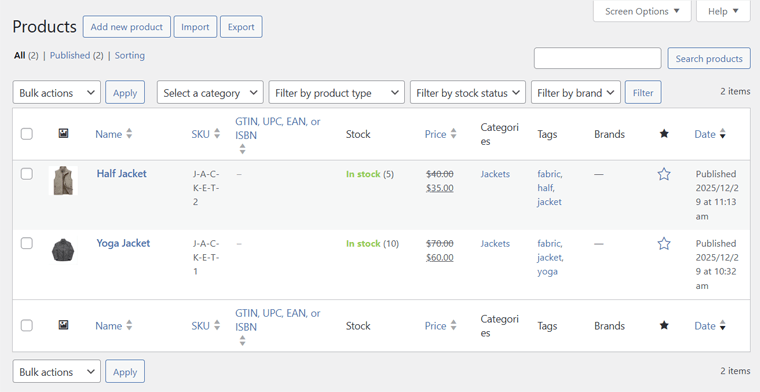Click the jacket tag in Half Jacket row
This screenshot has height=392, width=760.
(x=549, y=202)
